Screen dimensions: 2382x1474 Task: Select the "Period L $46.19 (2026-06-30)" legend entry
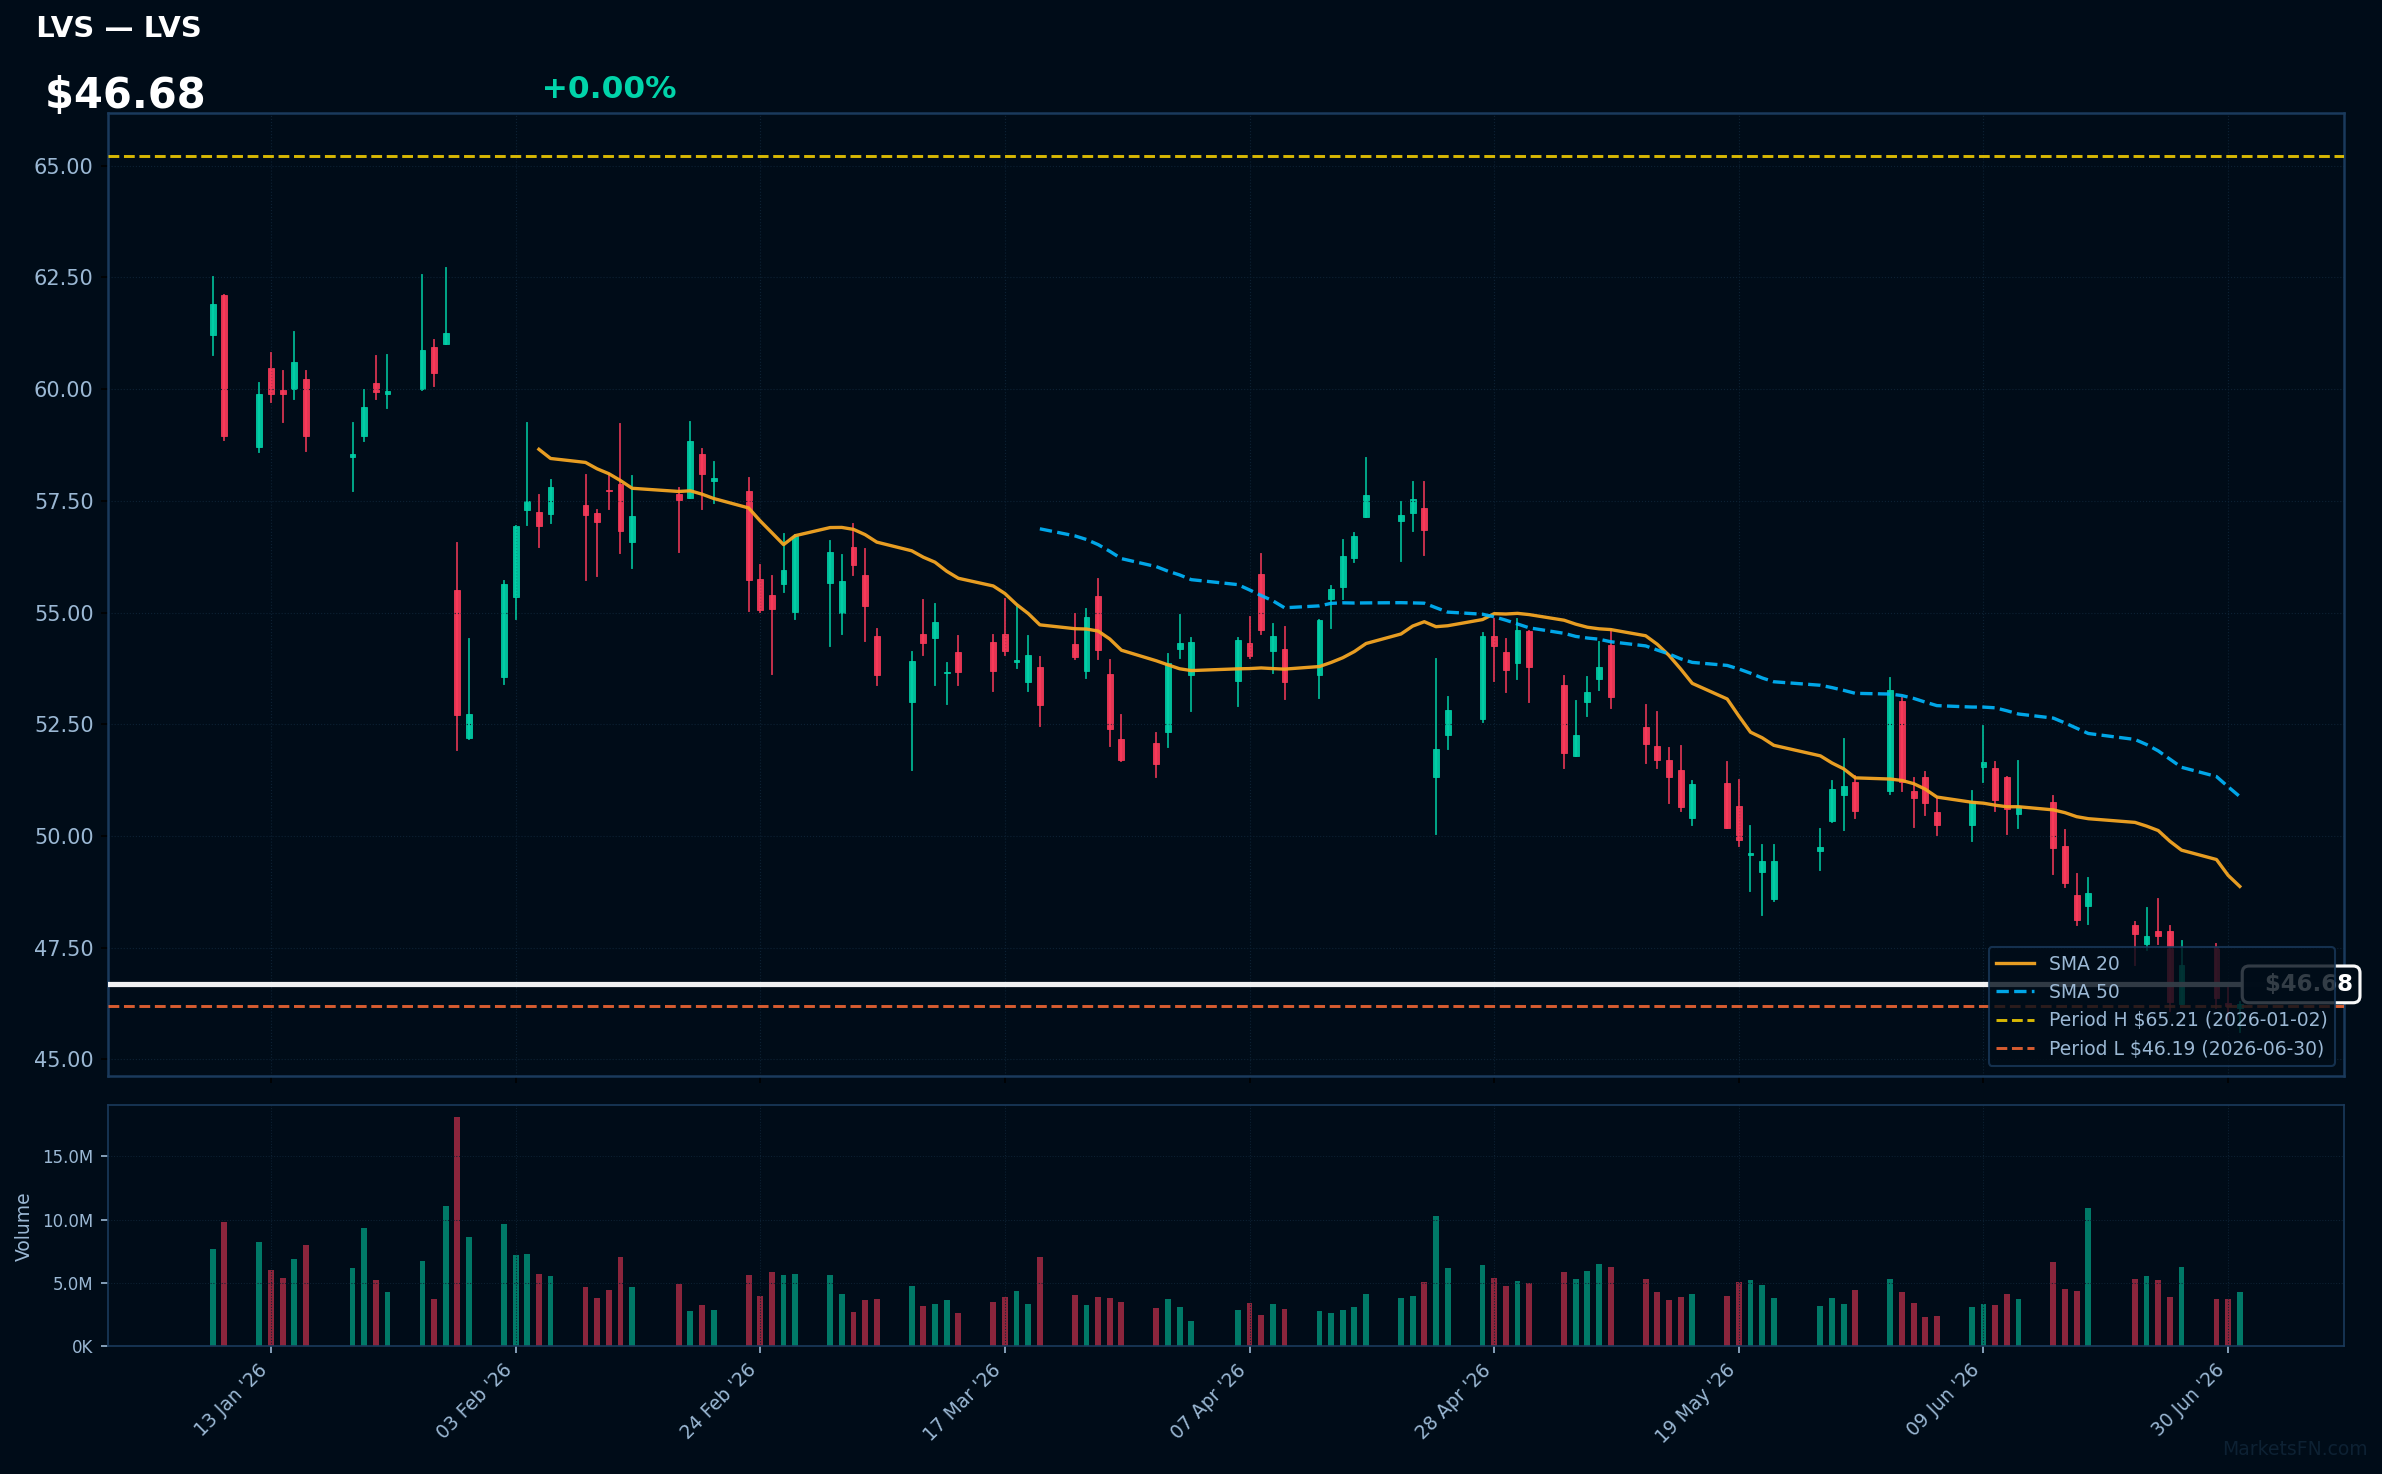pos(2159,1048)
